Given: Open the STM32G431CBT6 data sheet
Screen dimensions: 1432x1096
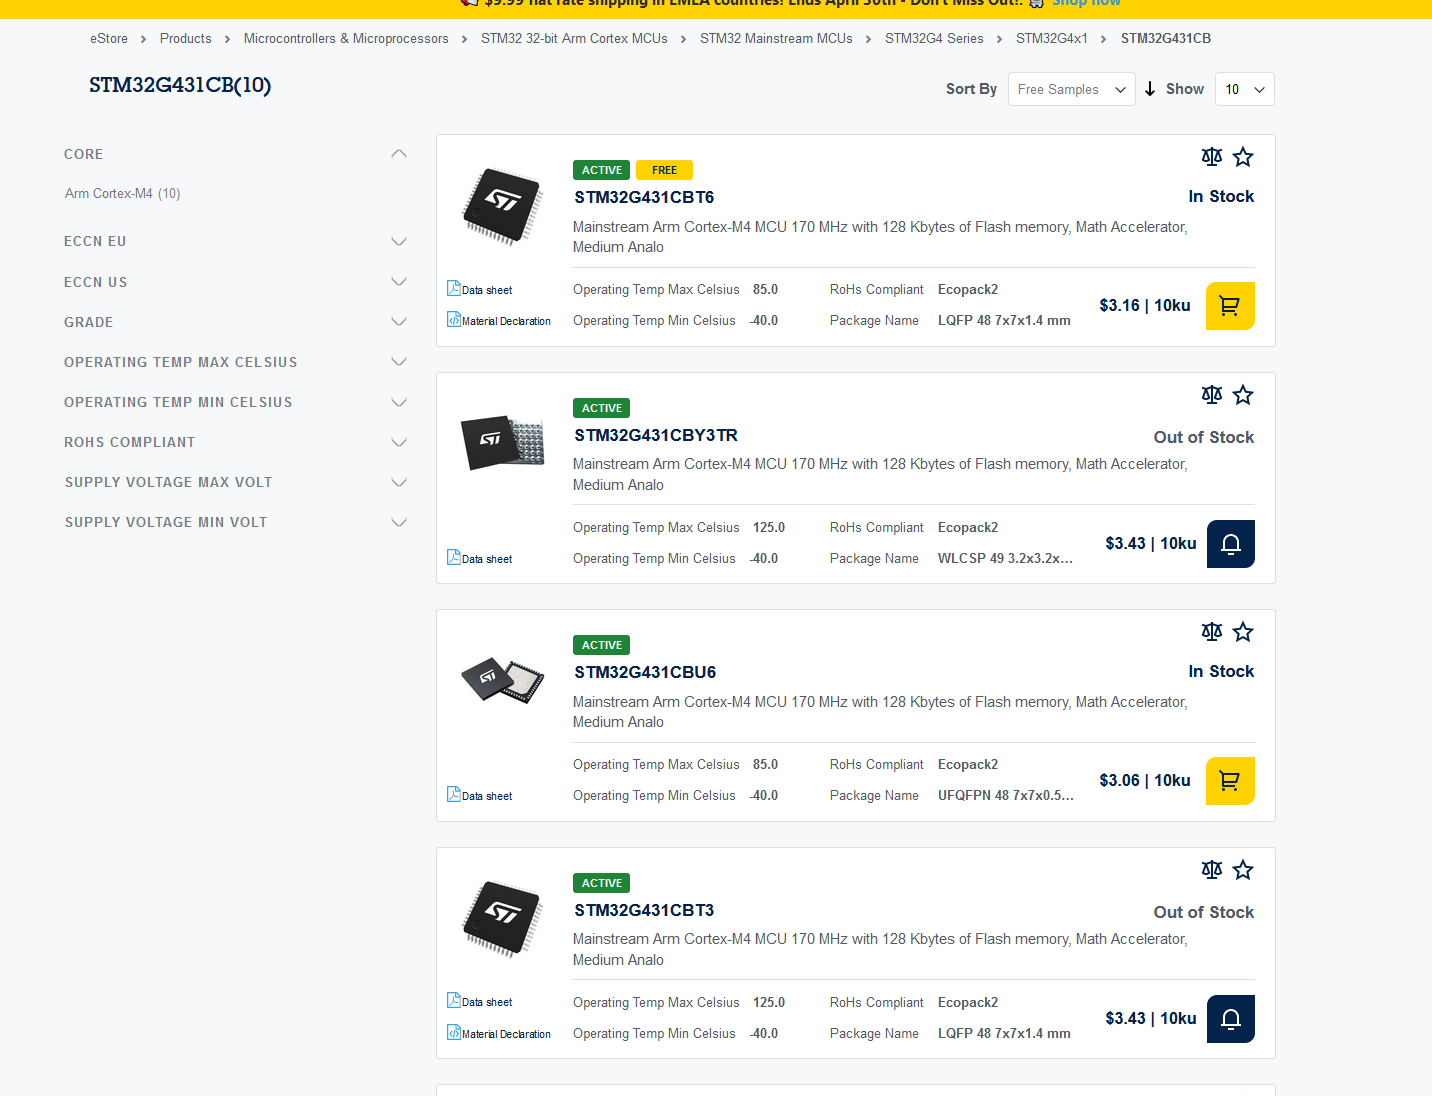Looking at the screenshot, I should [x=480, y=289].
